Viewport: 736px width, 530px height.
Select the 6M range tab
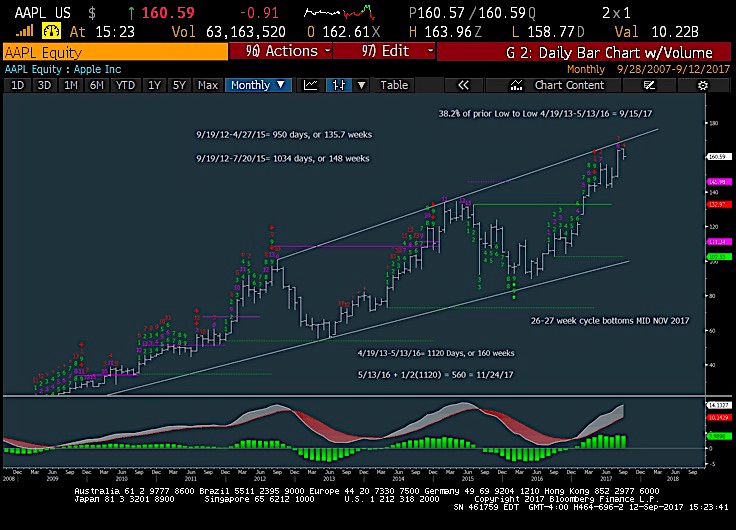click(x=97, y=85)
